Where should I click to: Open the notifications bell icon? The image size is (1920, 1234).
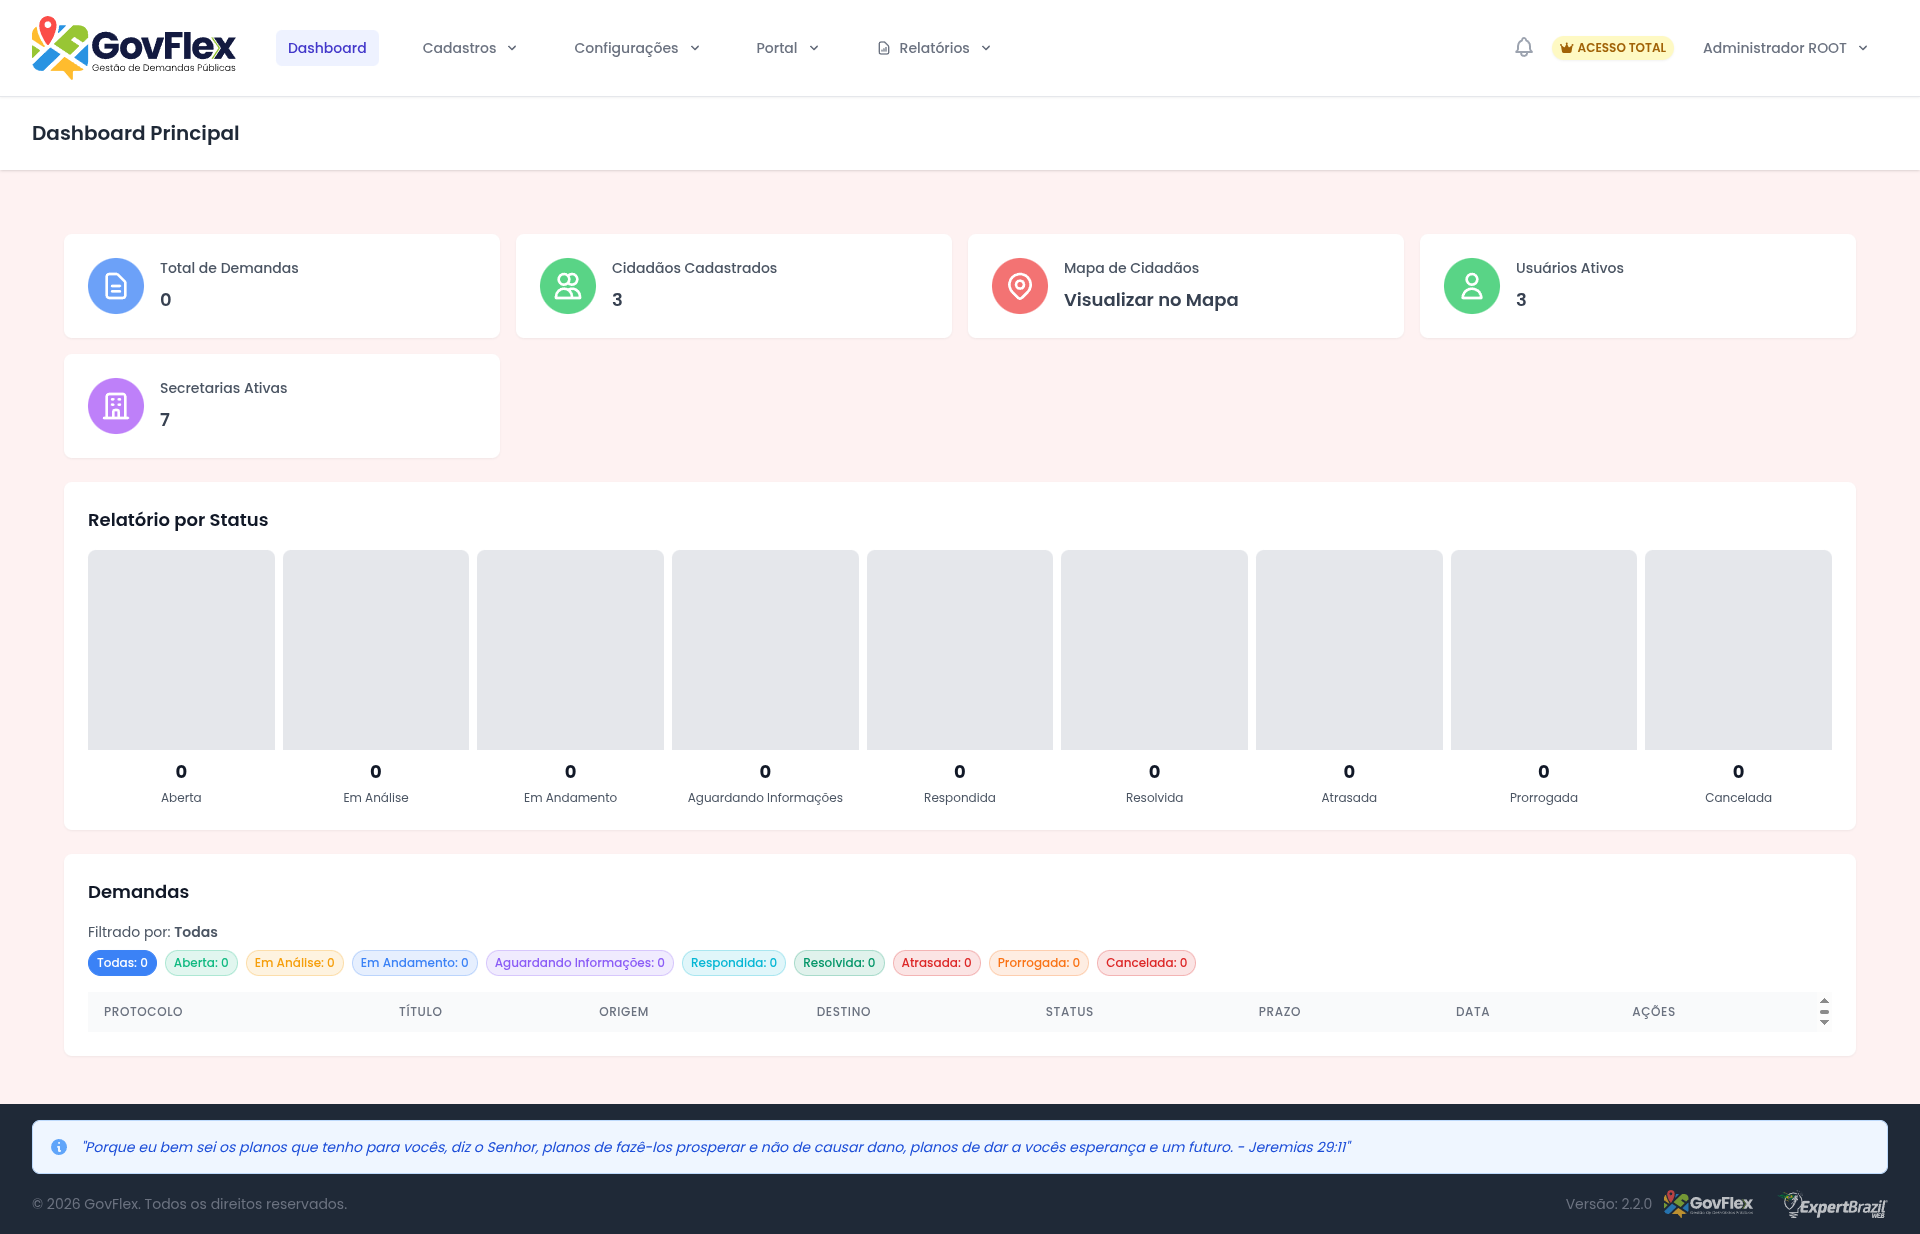point(1523,47)
